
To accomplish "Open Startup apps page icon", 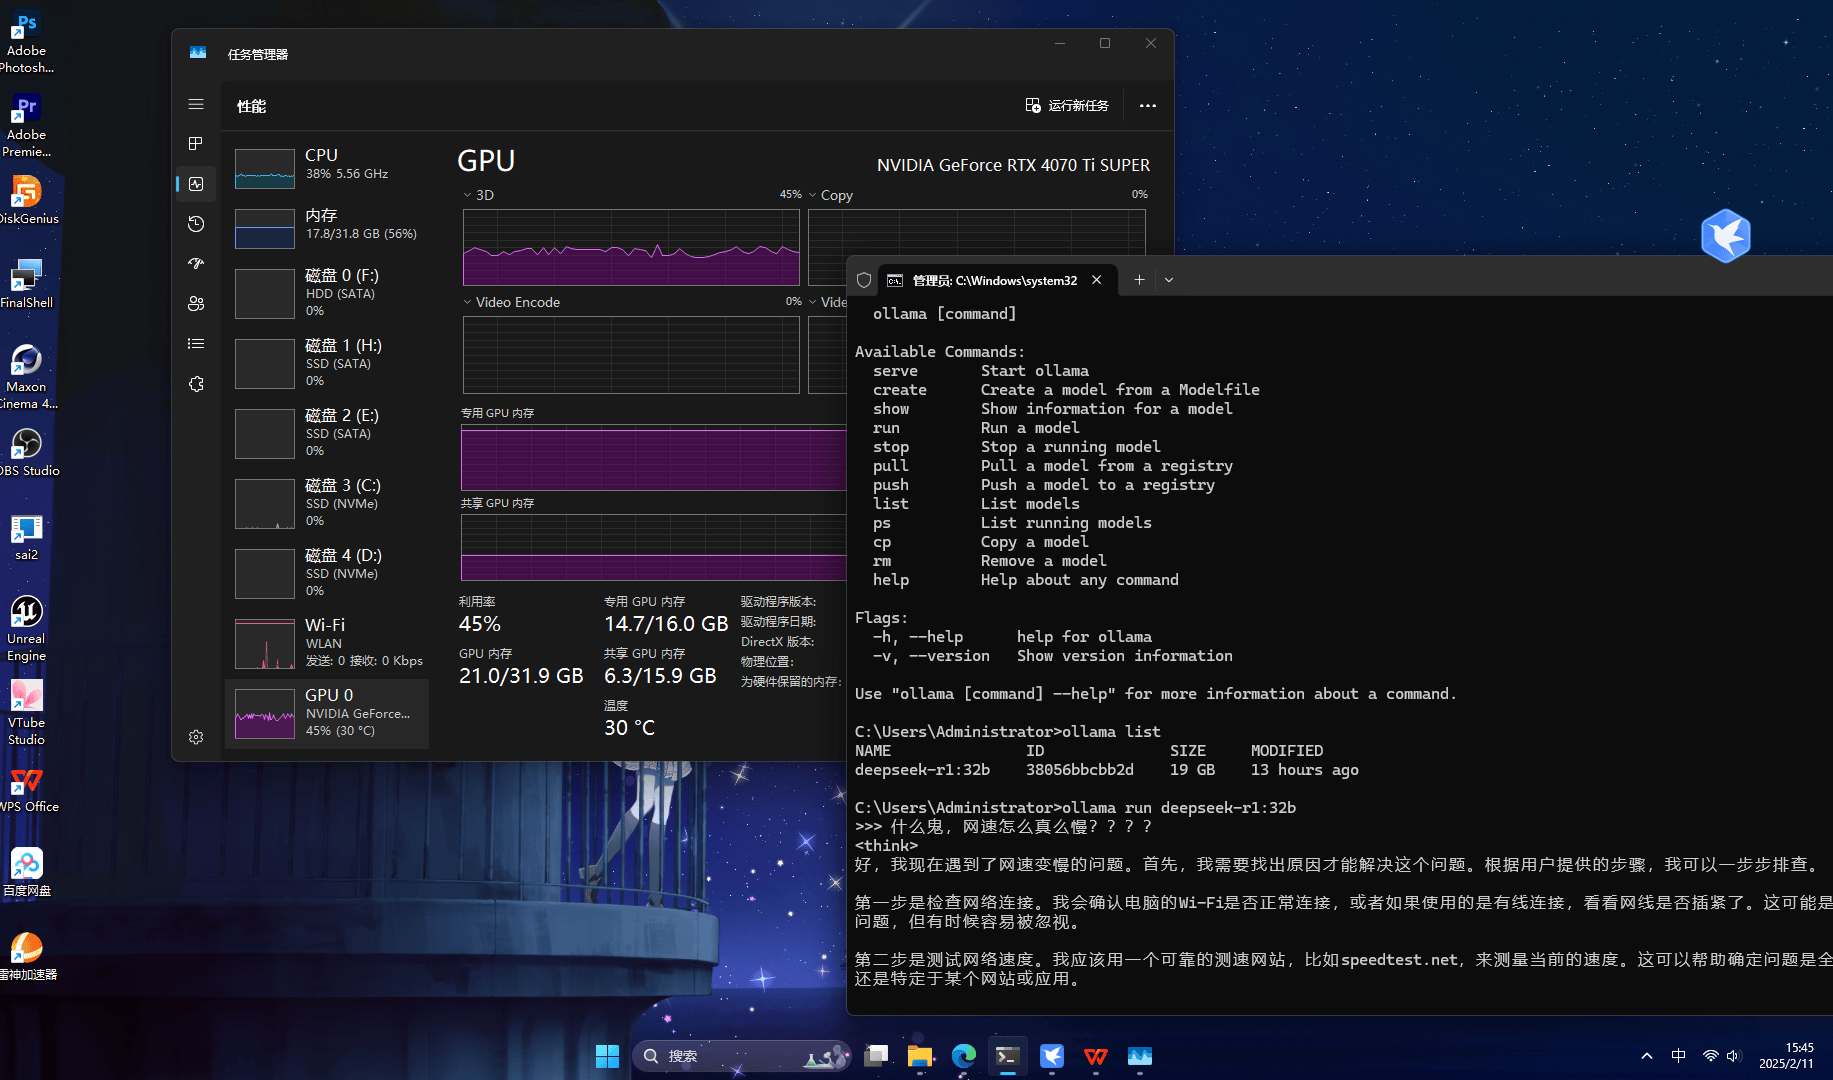I will point(196,264).
